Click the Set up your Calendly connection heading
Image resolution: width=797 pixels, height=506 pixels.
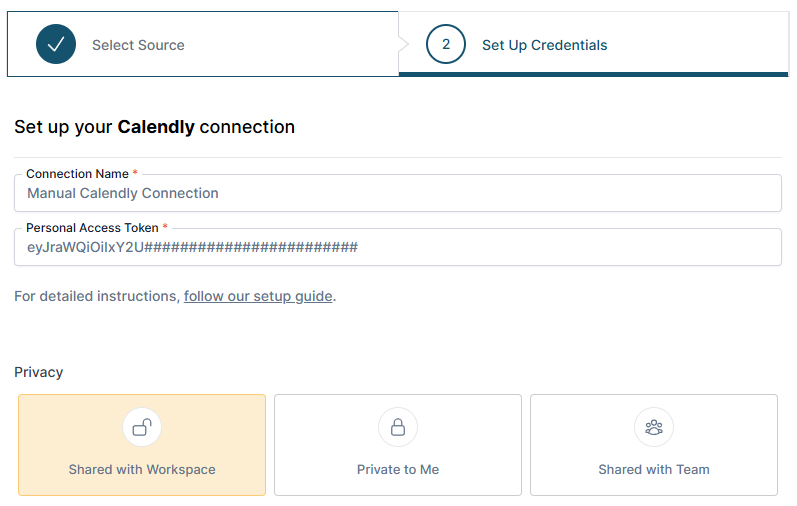point(155,127)
